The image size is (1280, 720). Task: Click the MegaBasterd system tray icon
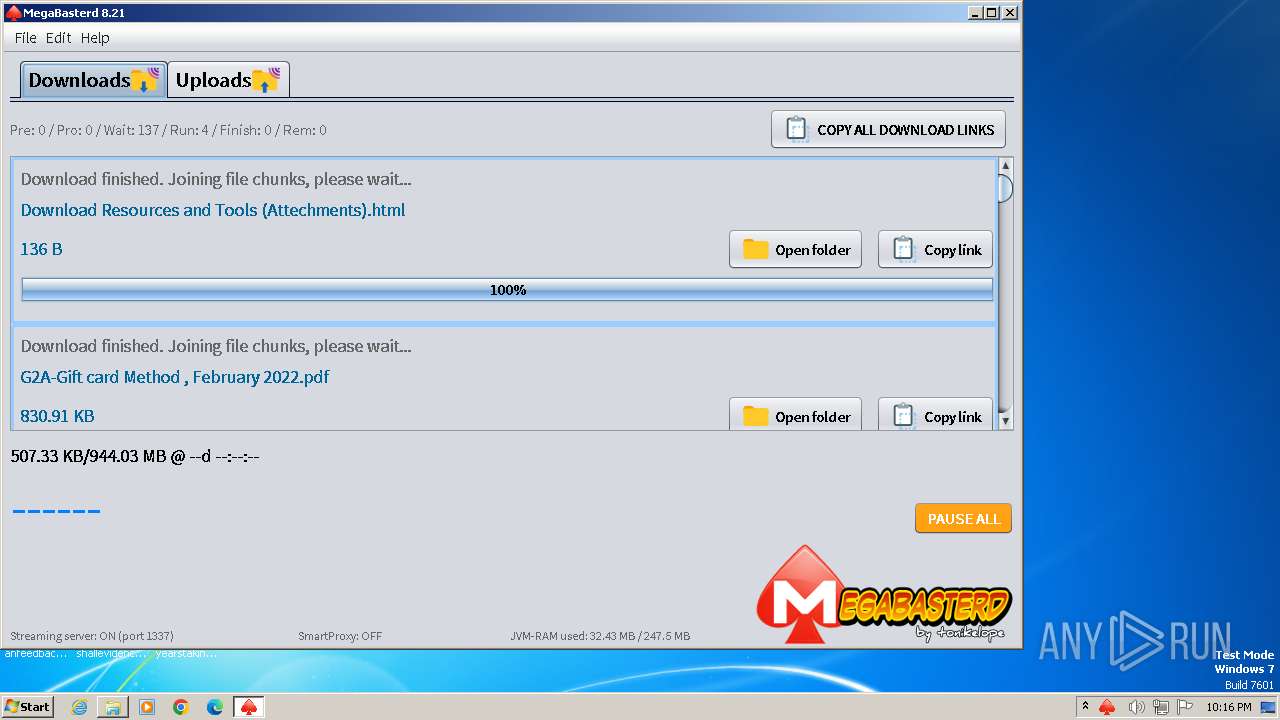tap(1107, 707)
